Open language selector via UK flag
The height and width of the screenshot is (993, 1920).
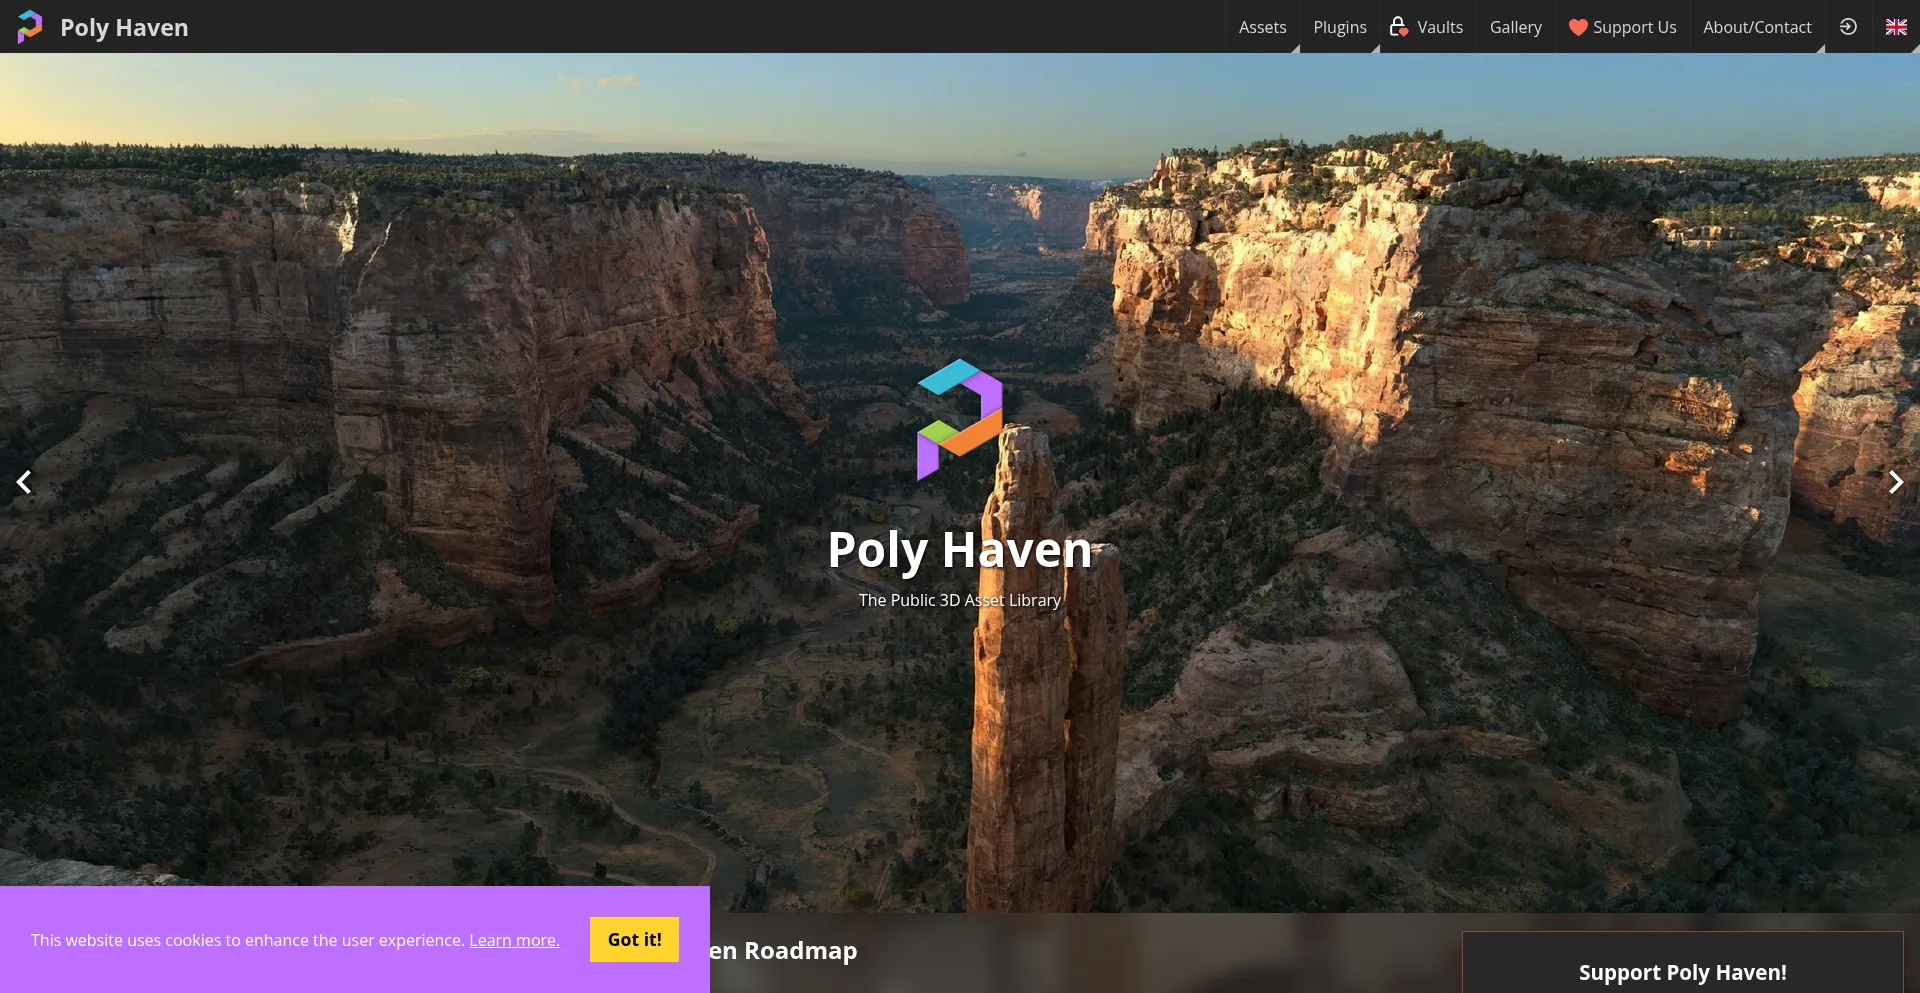click(x=1896, y=27)
